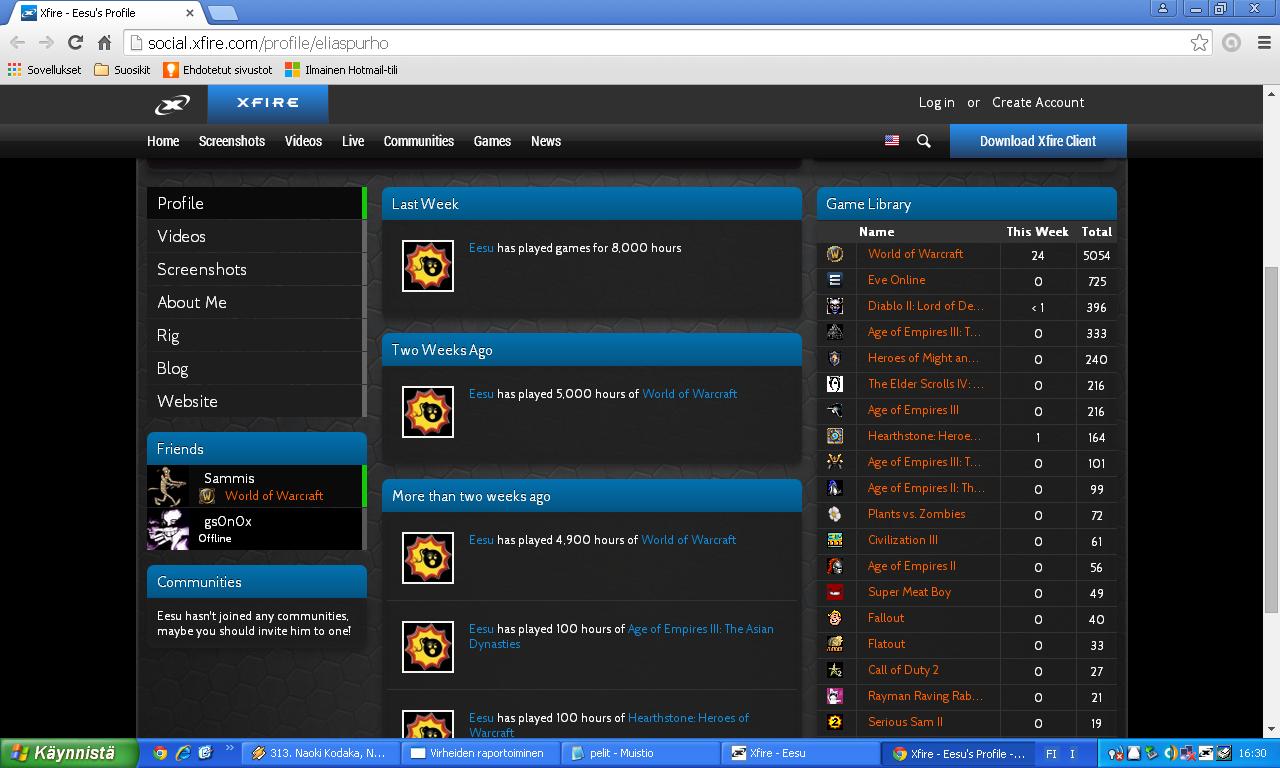Screen dimensions: 1280x768
Task: Open the Hearthstone link in Game Library
Action: coord(923,436)
